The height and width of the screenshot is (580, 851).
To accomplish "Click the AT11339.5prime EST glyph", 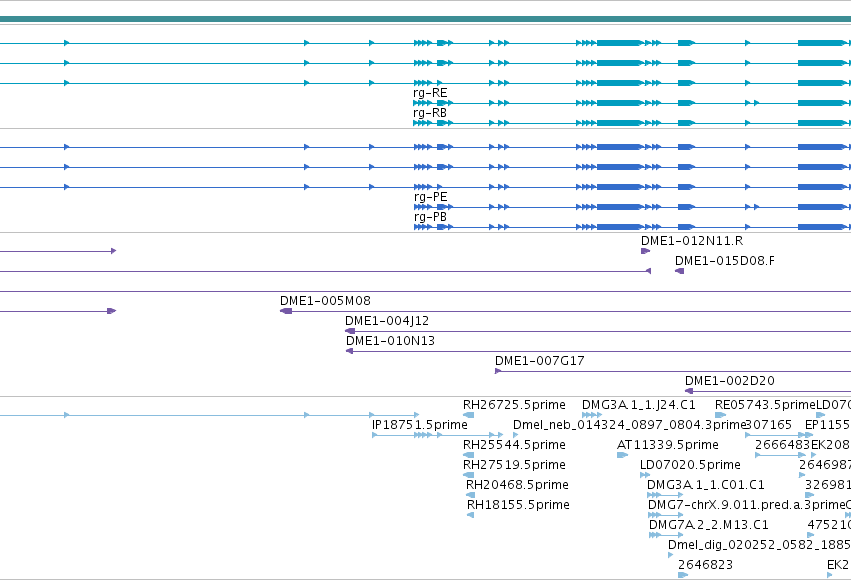I will point(623,455).
